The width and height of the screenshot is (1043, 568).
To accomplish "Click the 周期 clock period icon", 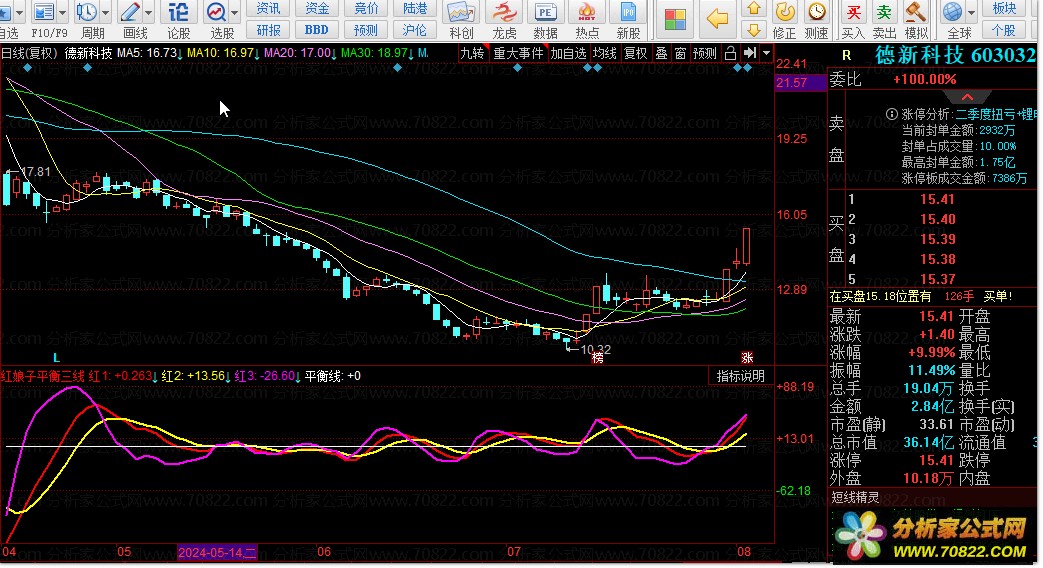I will 86,12.
